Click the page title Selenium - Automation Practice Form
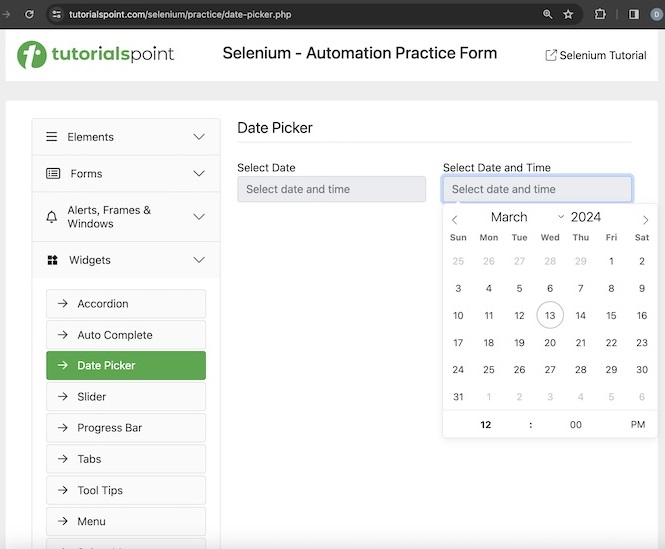665x549 pixels. coord(360,53)
